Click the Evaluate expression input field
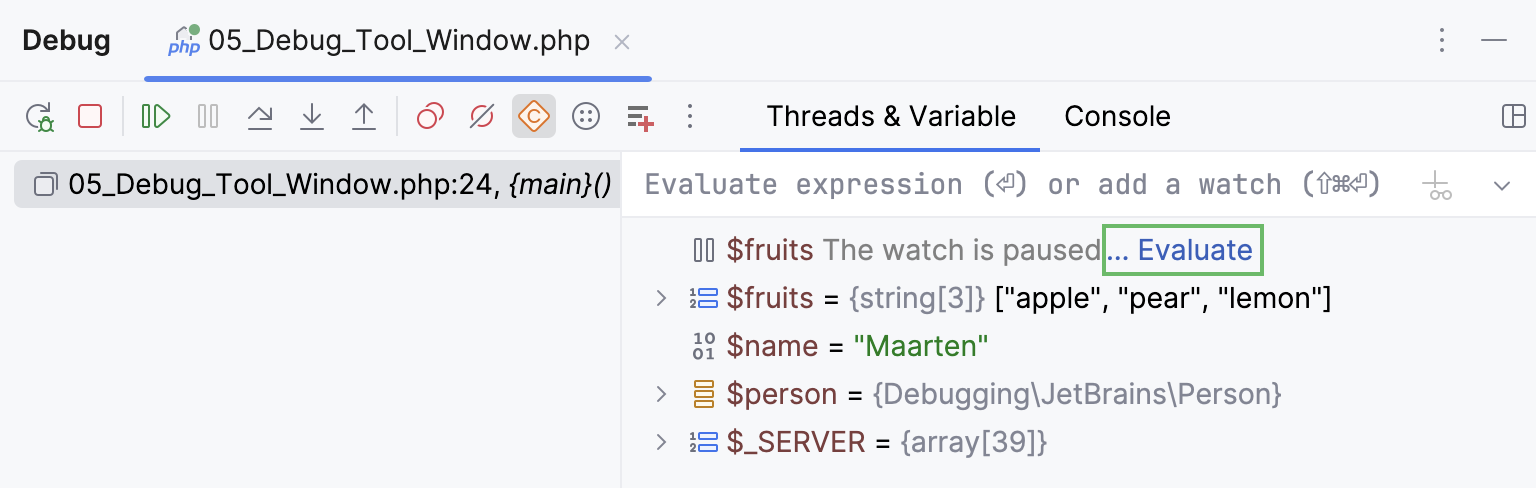1536x488 pixels. tap(1010, 185)
